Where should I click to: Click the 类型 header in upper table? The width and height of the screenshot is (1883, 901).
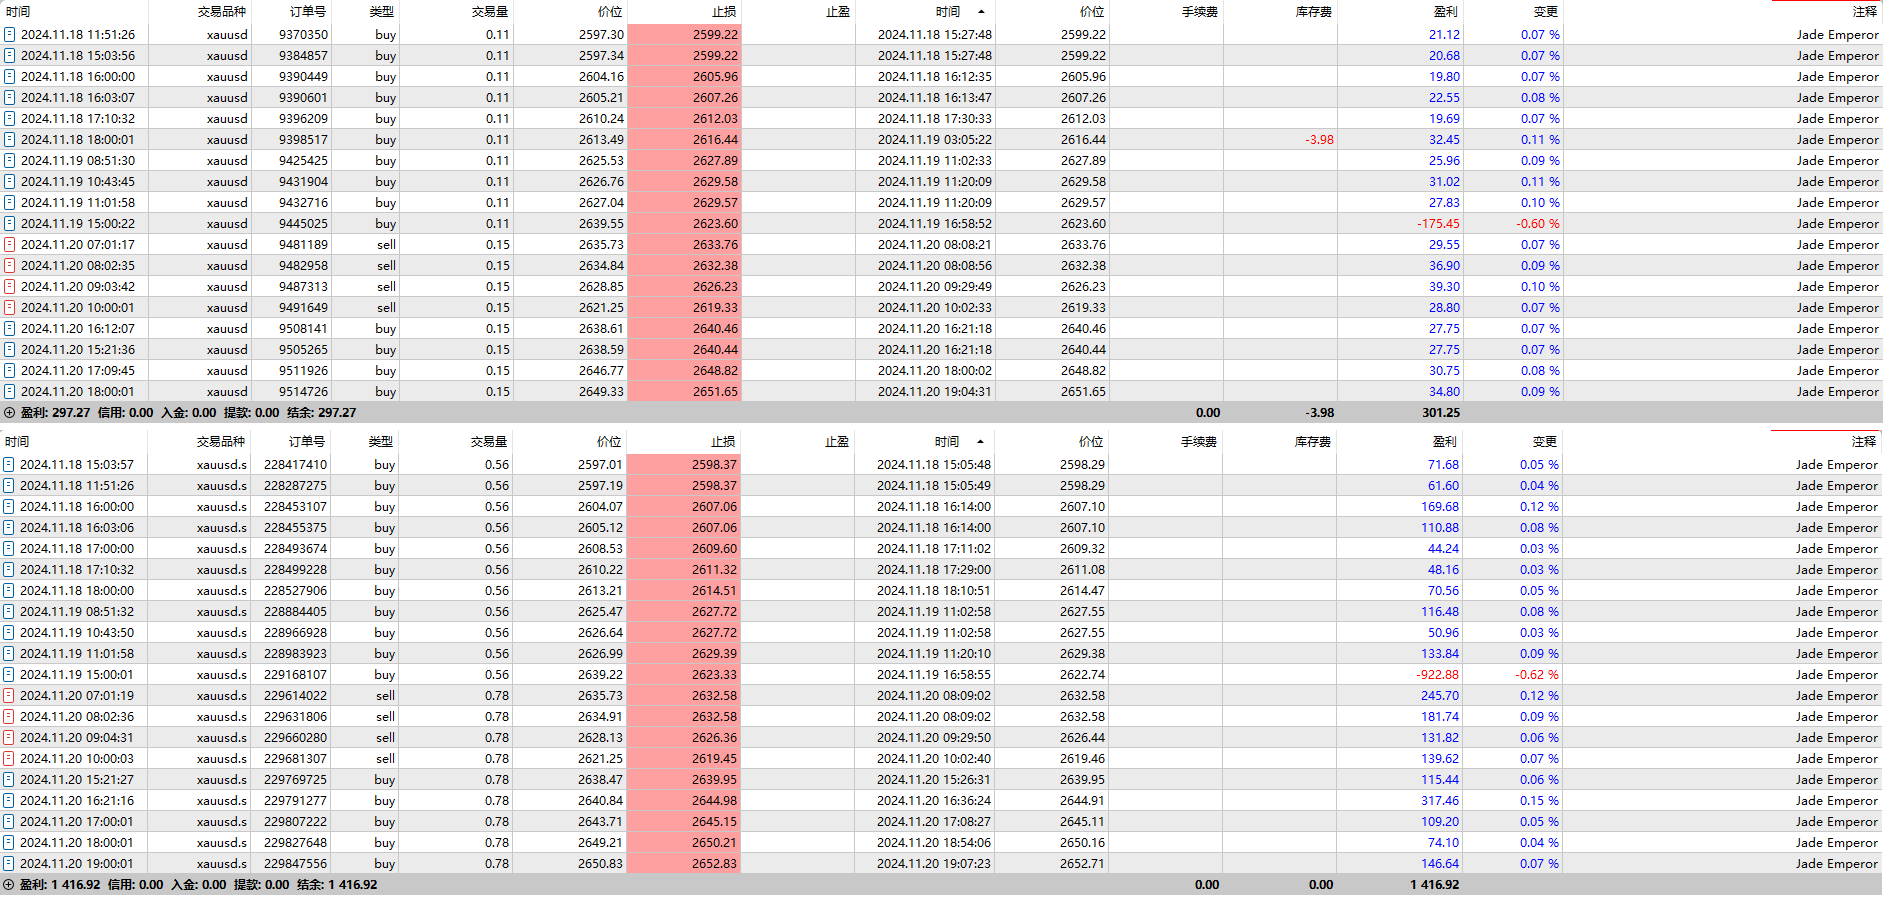point(382,12)
